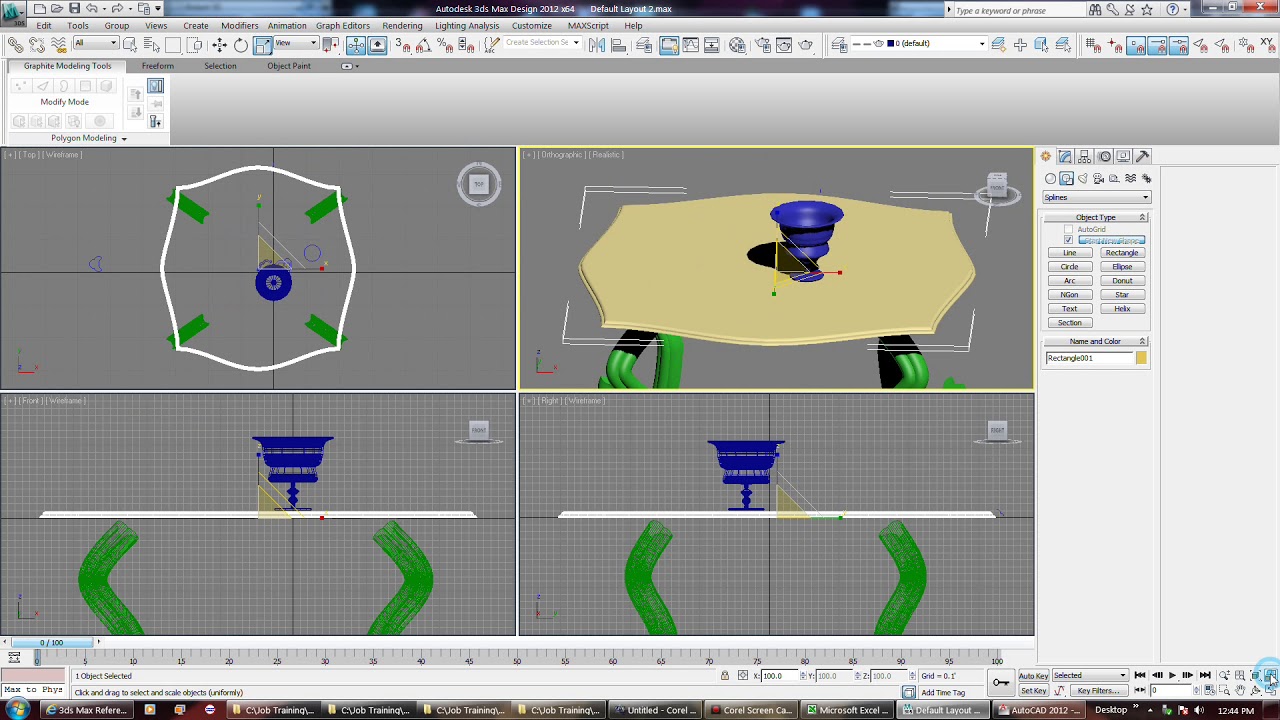Open the Hierarchy command panel tab

click(x=1085, y=156)
